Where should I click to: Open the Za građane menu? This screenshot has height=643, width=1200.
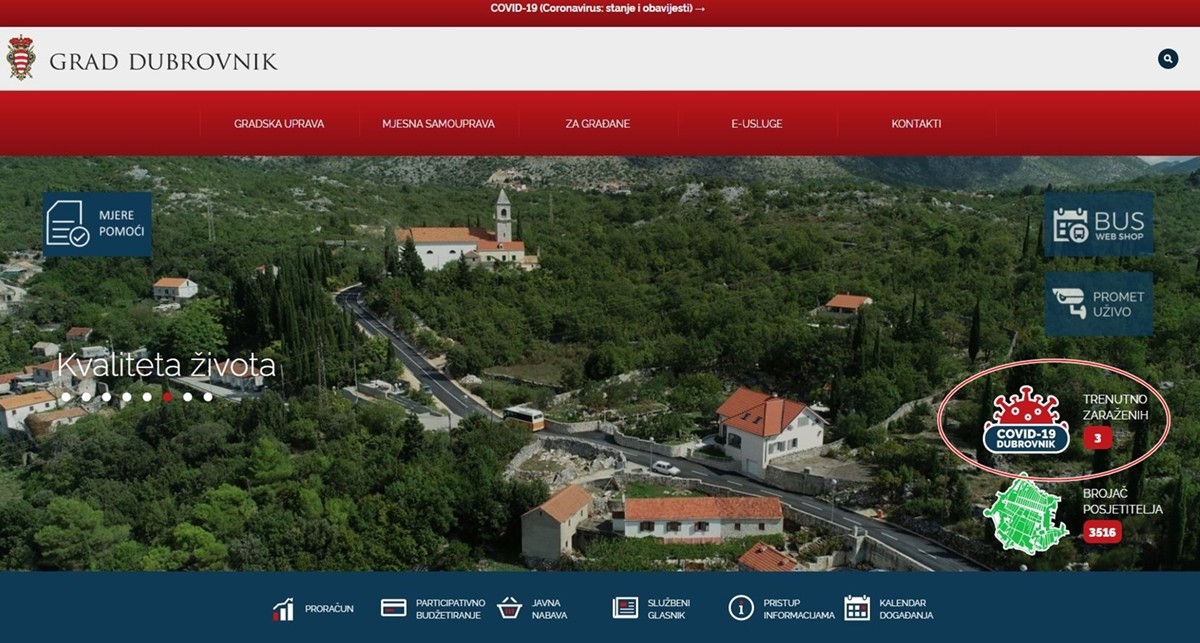[x=598, y=124]
